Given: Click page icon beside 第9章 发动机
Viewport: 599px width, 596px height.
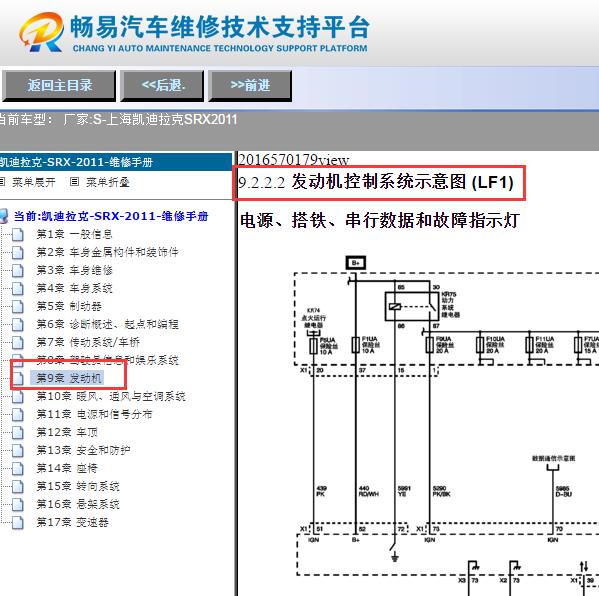Looking at the screenshot, I should 18,379.
